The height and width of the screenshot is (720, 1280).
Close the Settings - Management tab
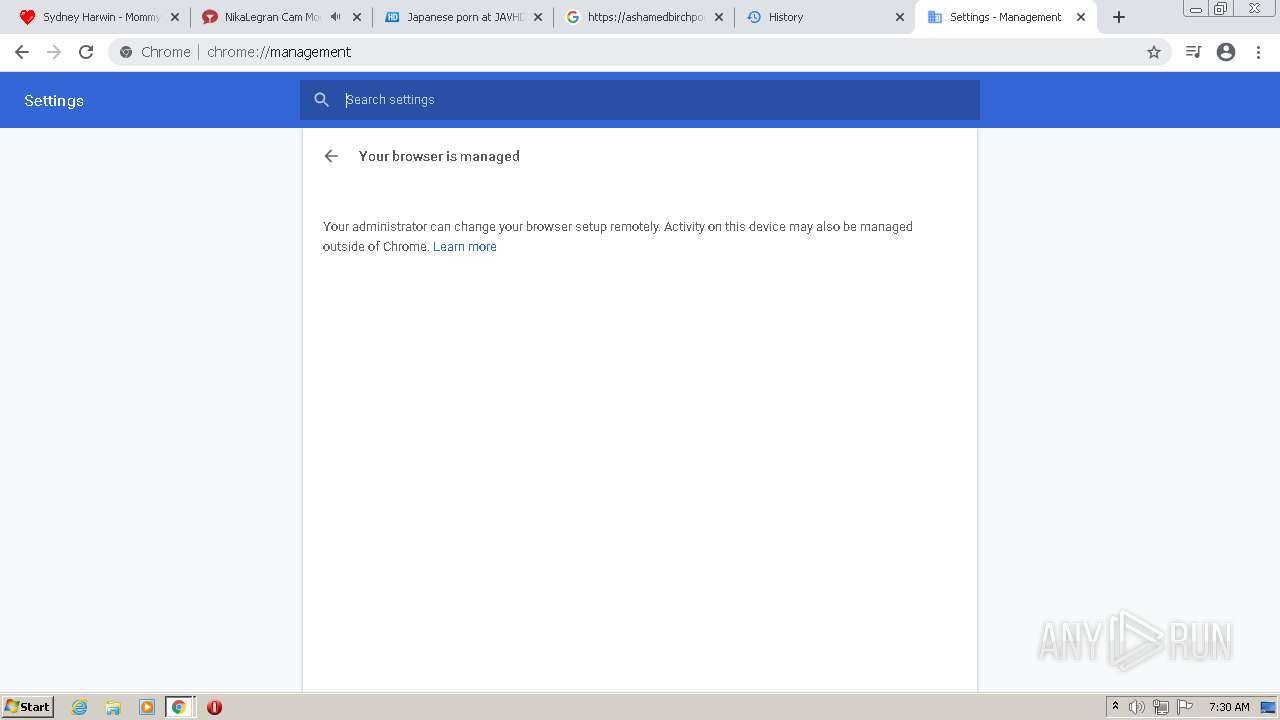point(1080,17)
